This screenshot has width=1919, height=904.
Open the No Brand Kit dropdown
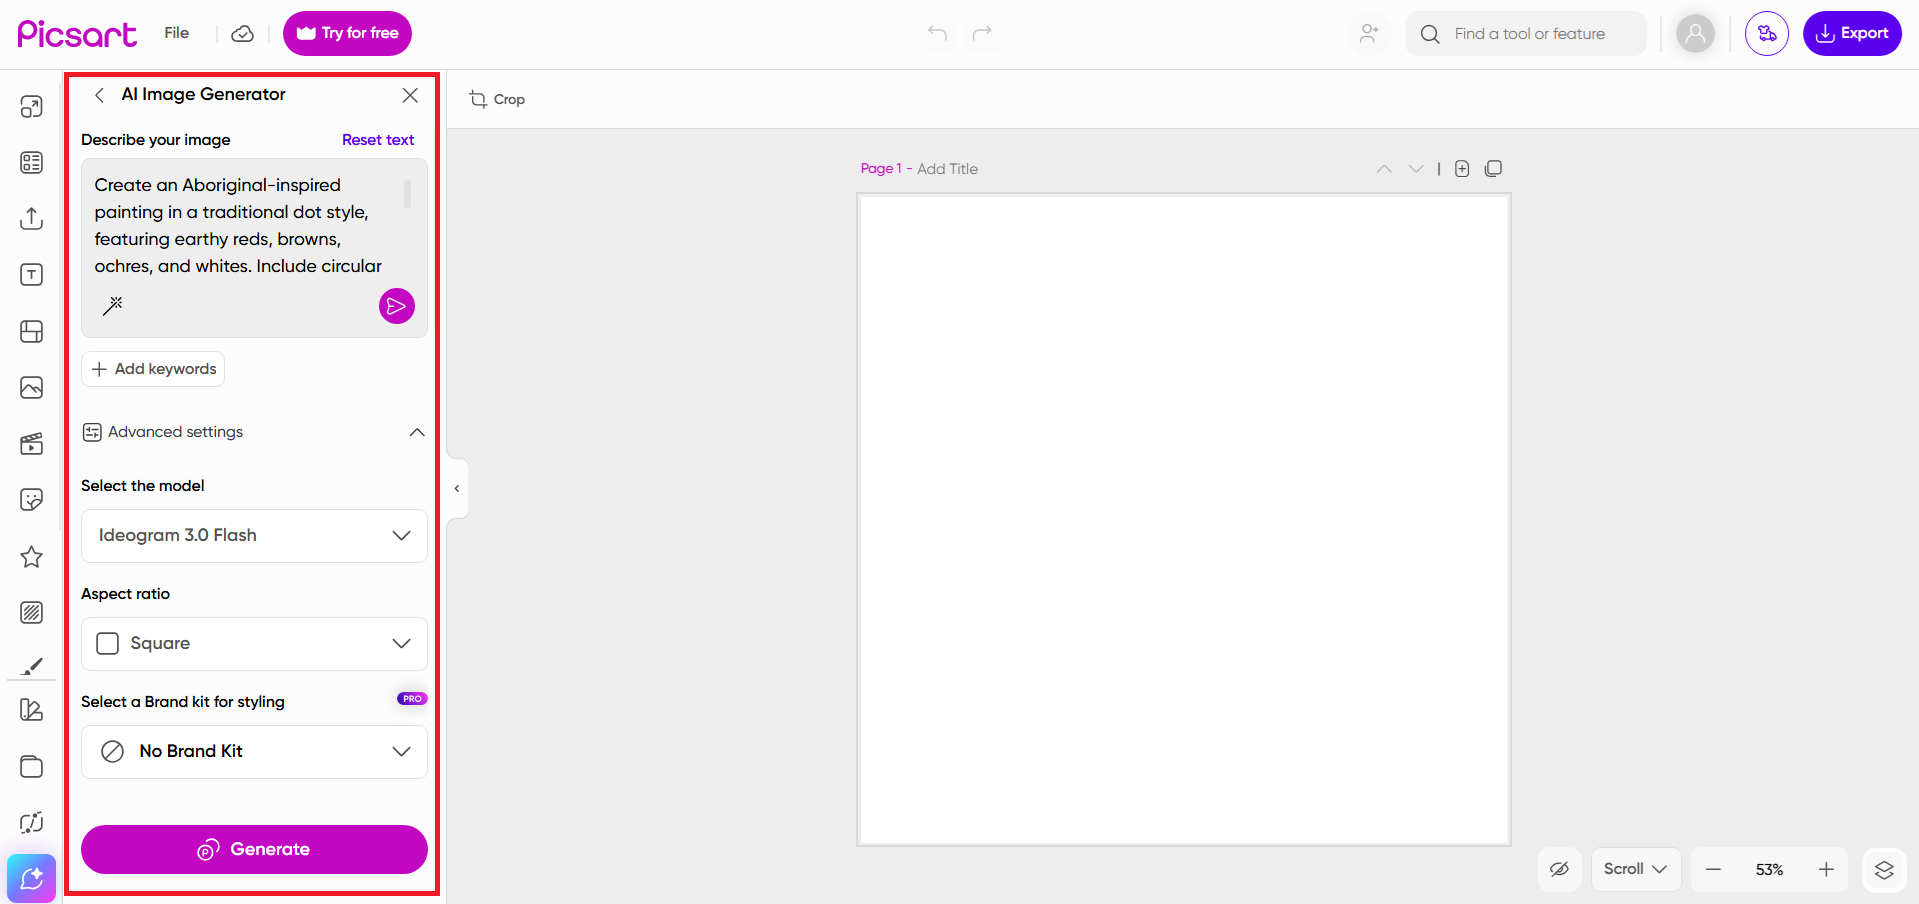coord(254,752)
